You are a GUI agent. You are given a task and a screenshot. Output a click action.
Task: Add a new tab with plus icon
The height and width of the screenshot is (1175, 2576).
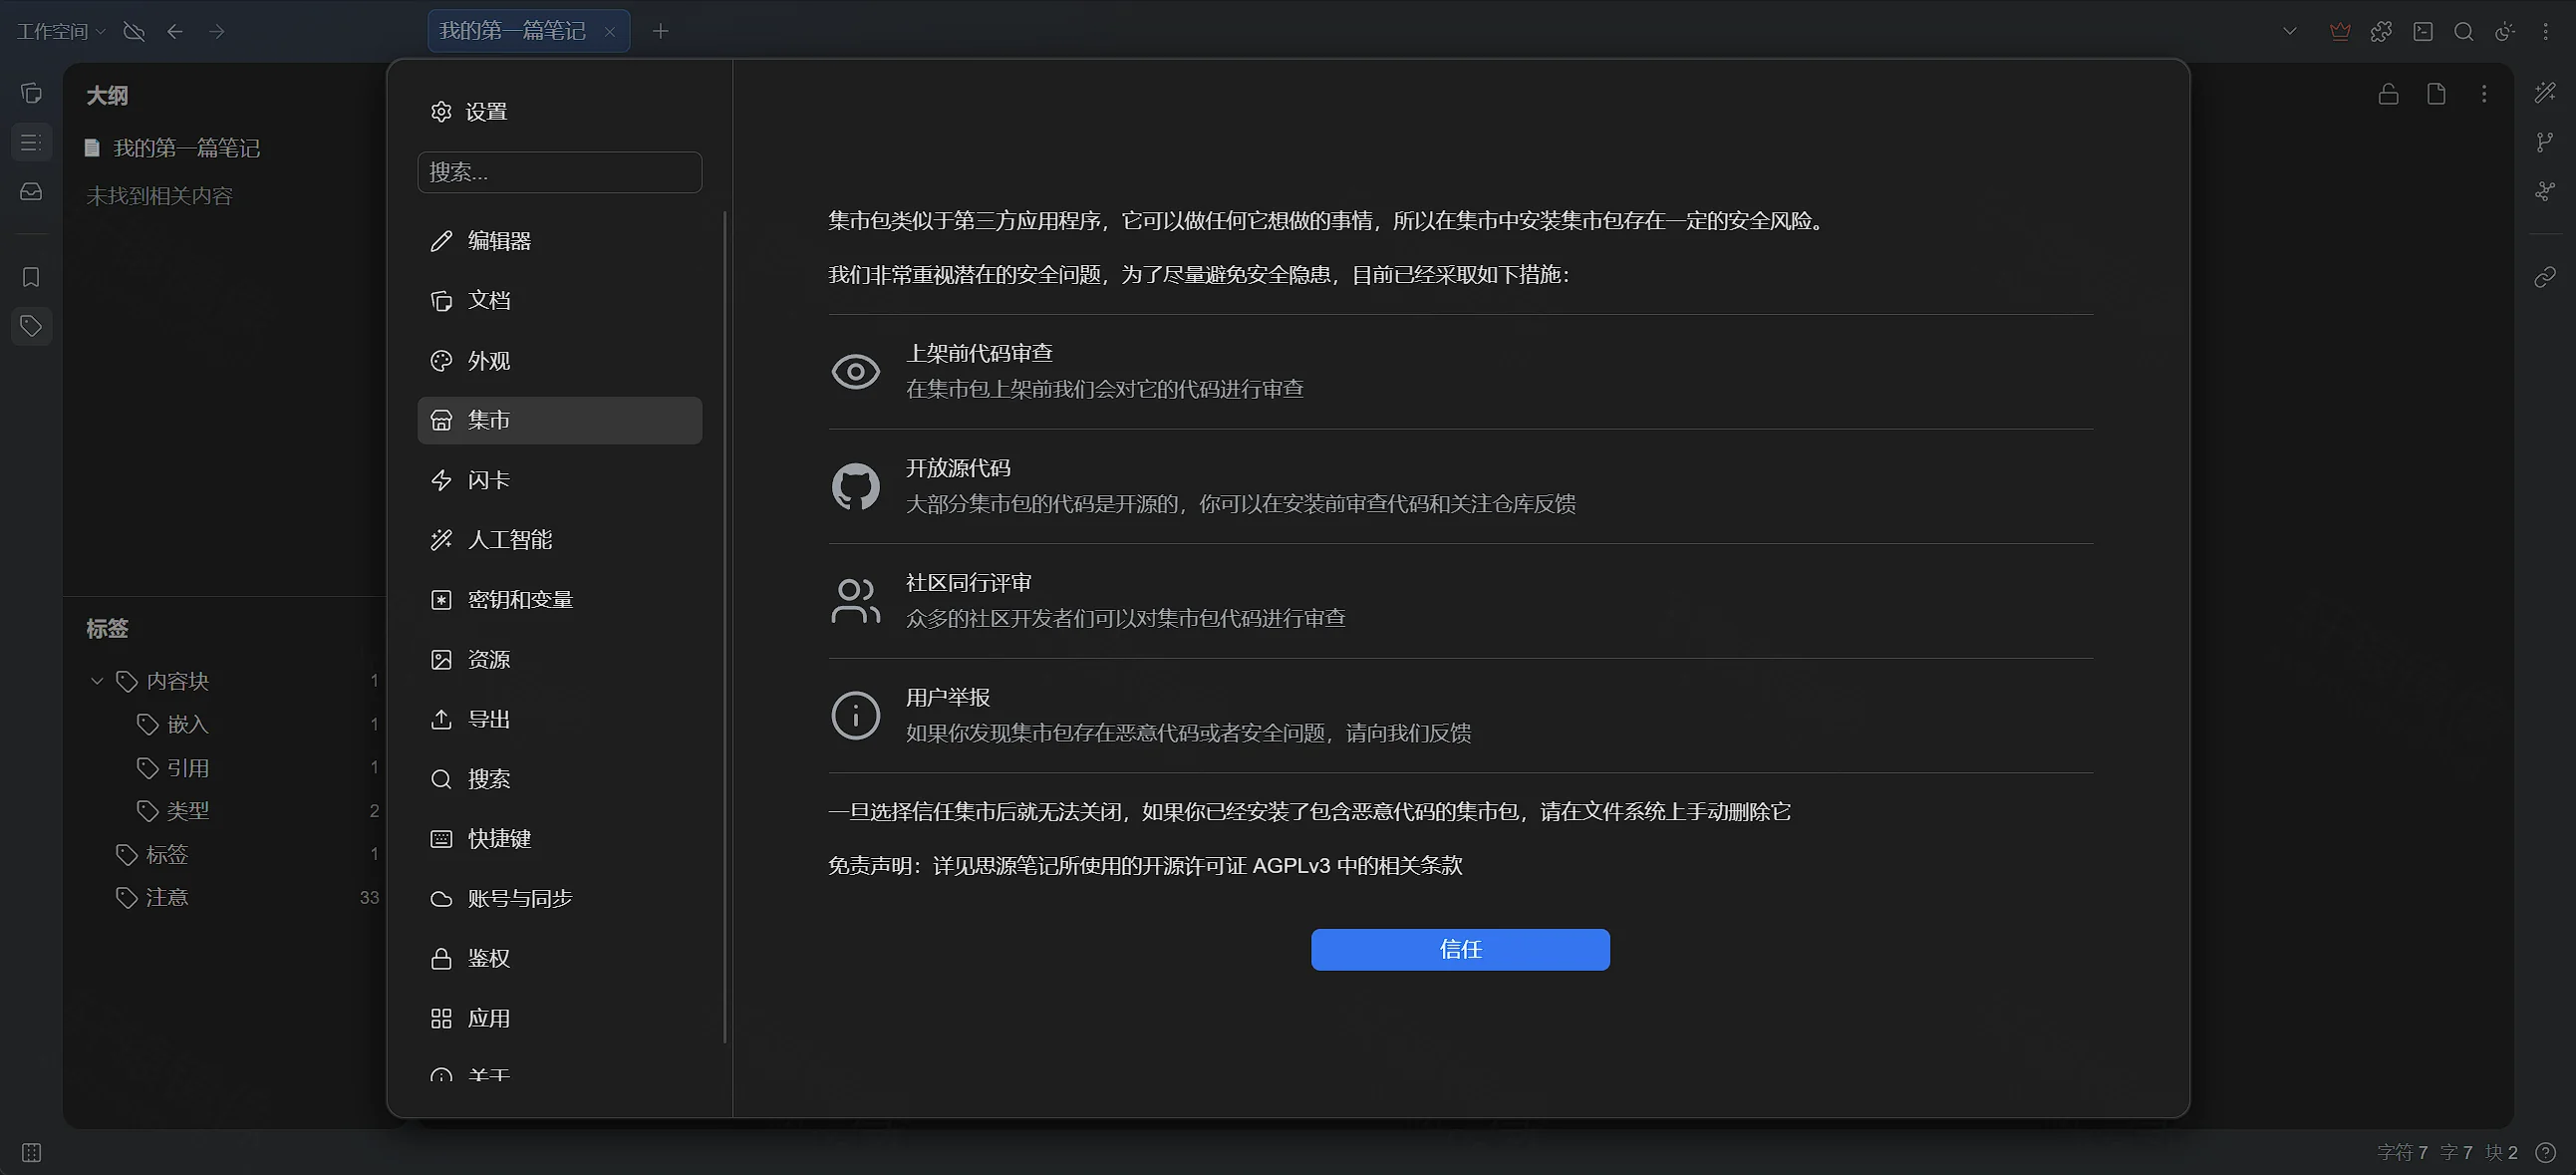pos(660,32)
